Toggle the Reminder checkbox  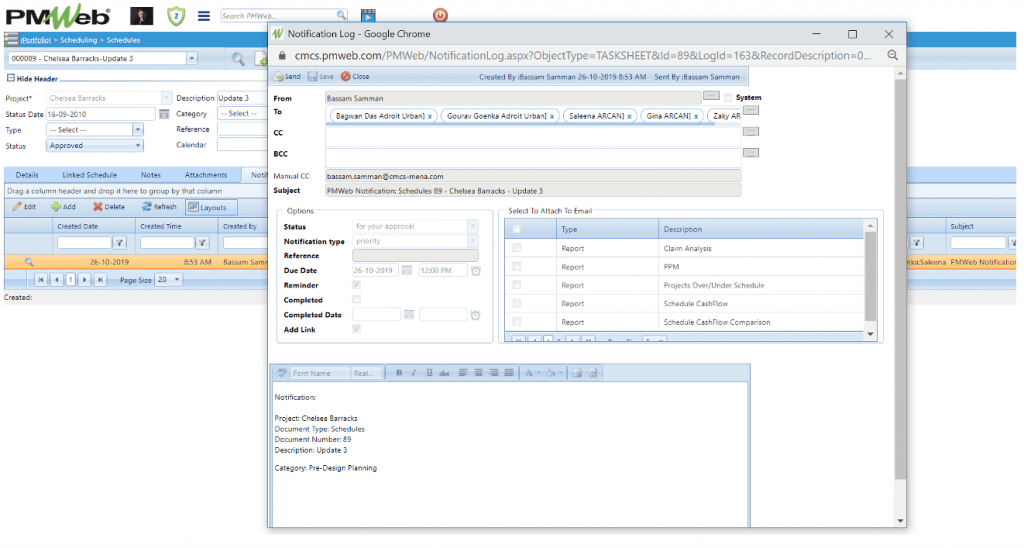click(356, 285)
